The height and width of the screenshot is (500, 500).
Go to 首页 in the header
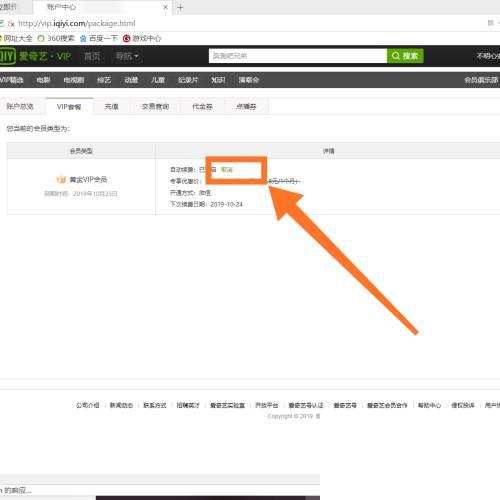tap(92, 56)
